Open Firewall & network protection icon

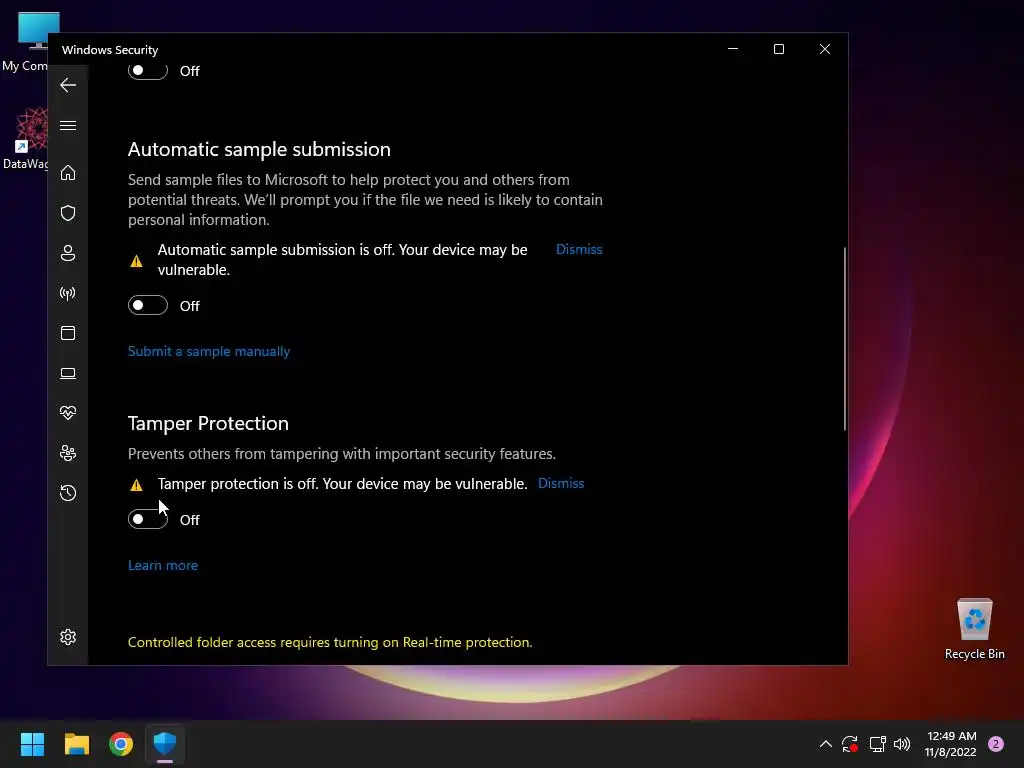(68, 293)
